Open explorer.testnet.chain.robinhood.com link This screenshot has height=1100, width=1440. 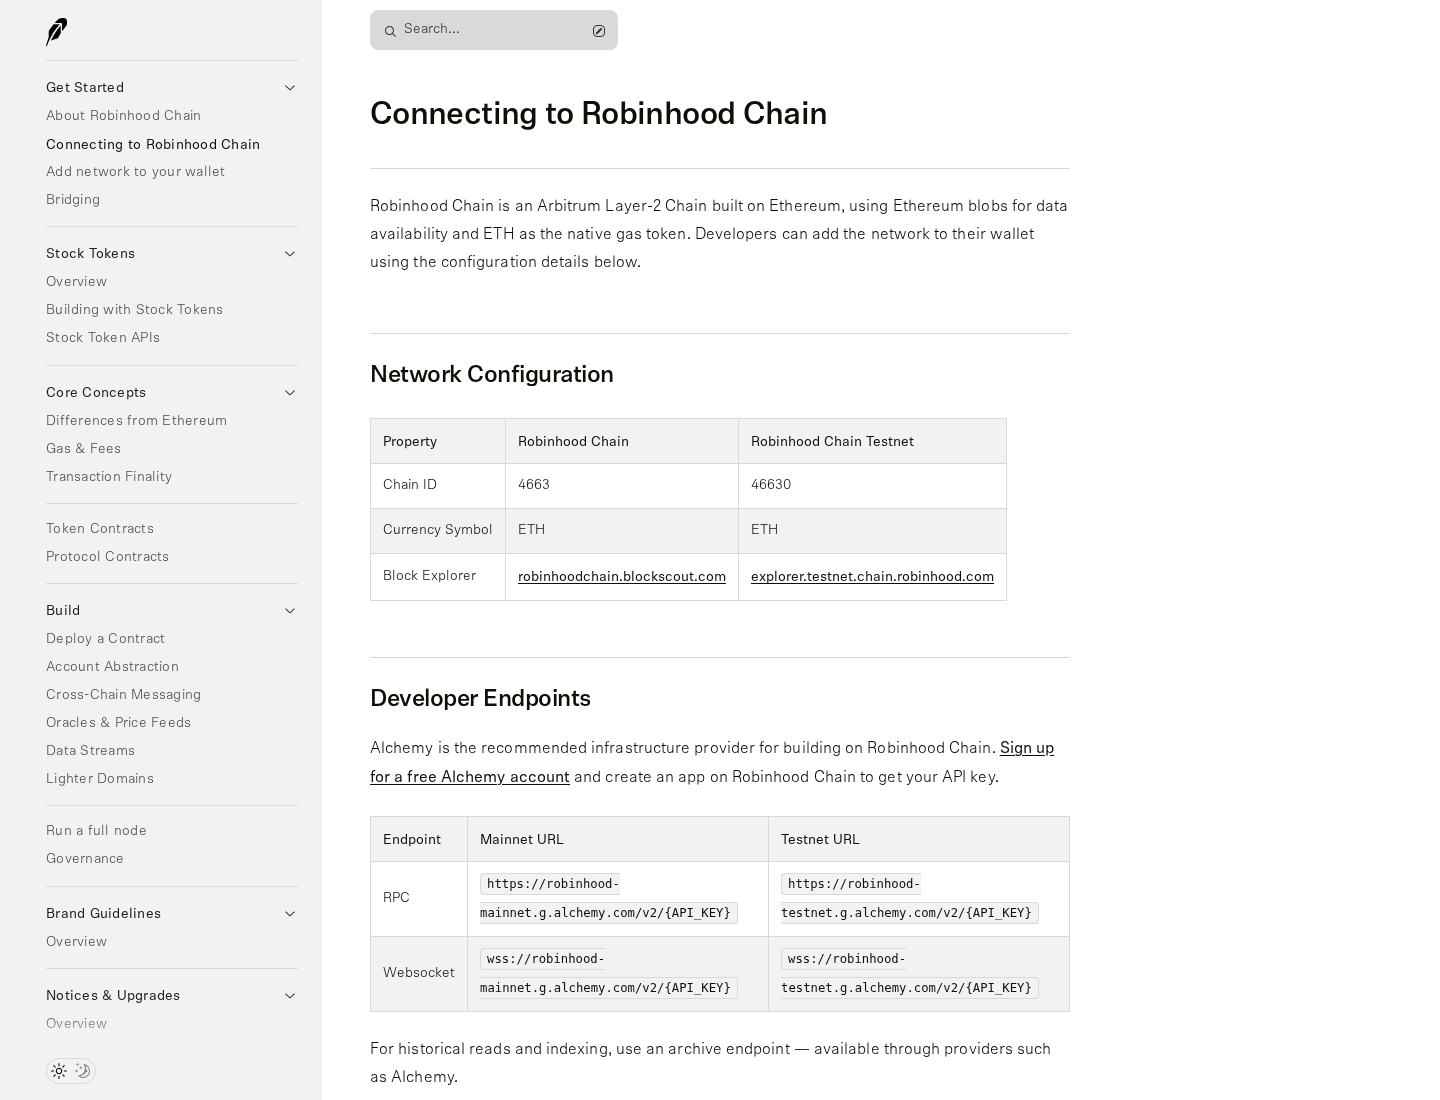tap(872, 577)
